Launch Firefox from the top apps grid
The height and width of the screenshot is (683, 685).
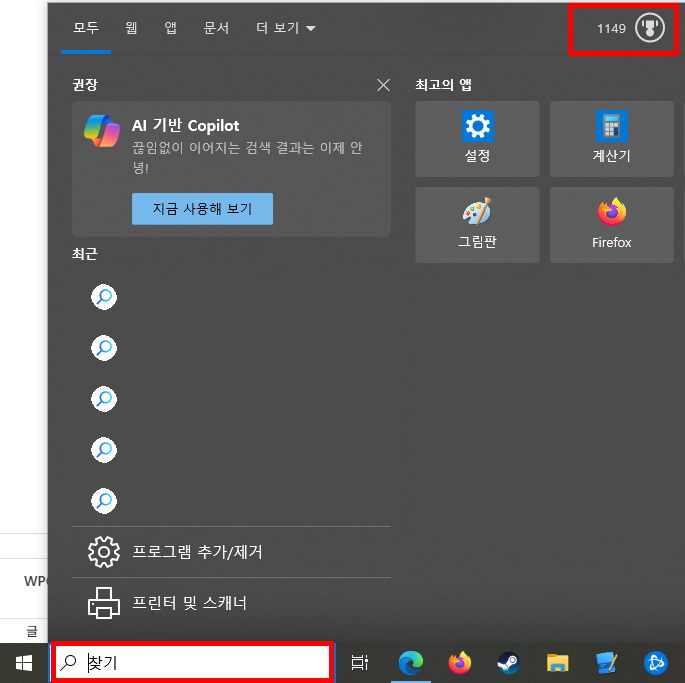pos(610,225)
